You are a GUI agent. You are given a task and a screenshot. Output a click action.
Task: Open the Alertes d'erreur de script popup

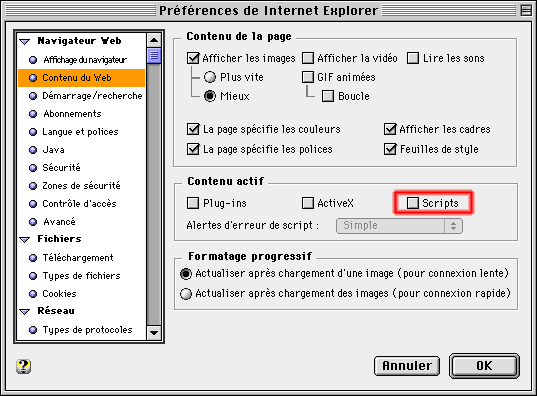click(x=399, y=226)
